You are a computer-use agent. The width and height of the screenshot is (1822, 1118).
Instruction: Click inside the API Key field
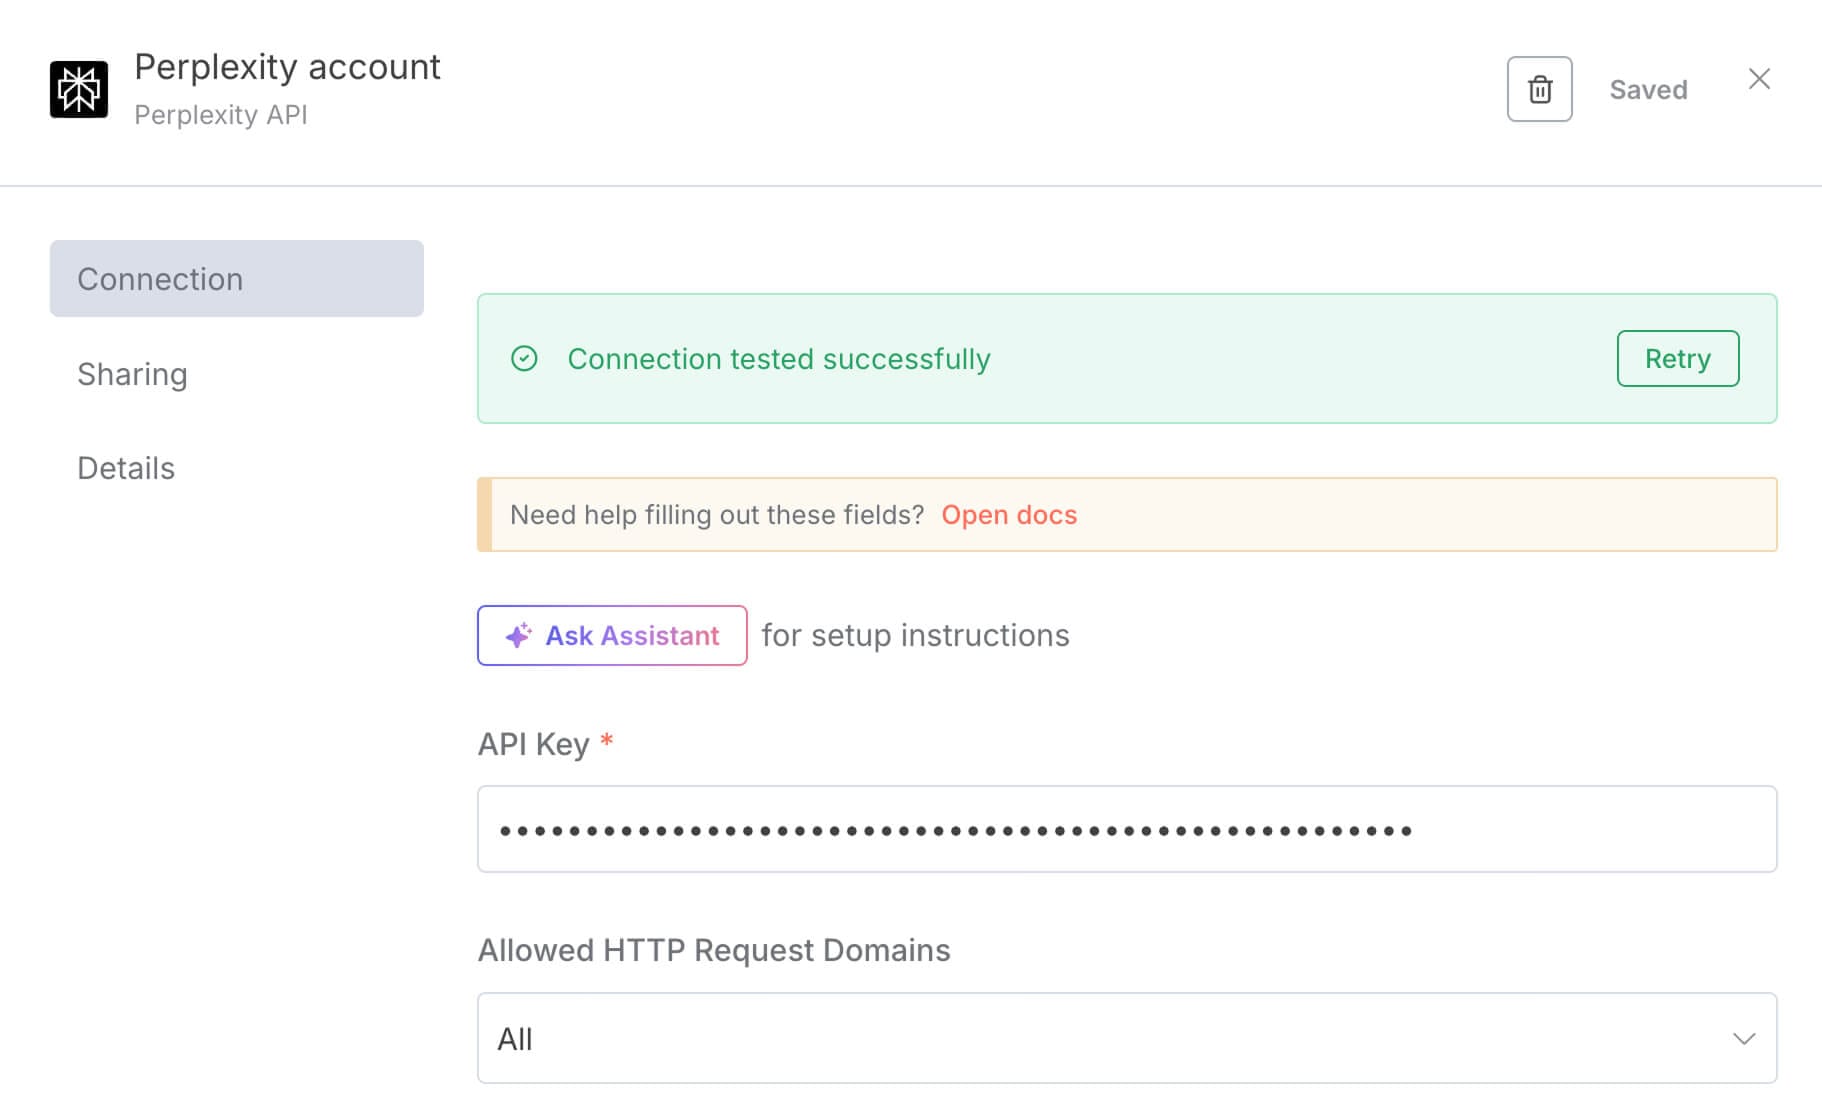click(x=1127, y=828)
